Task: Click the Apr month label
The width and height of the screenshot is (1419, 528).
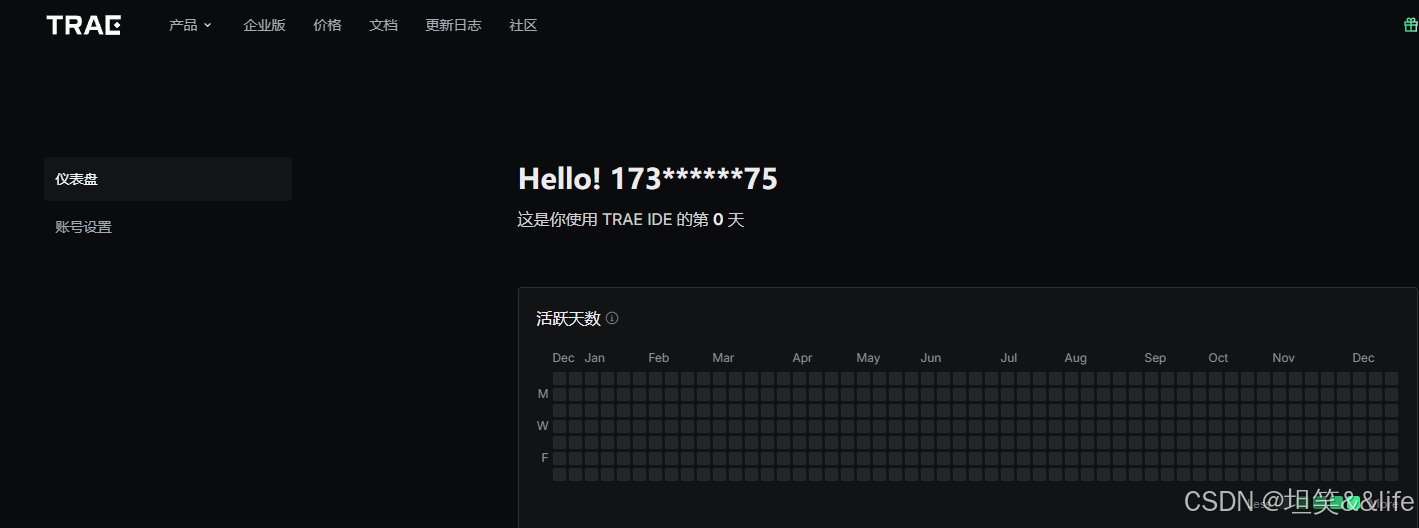Action: tap(802, 358)
